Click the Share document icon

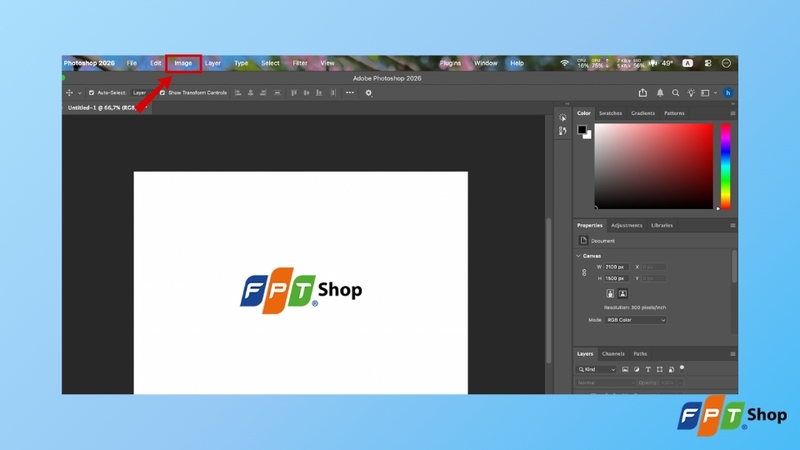(643, 92)
